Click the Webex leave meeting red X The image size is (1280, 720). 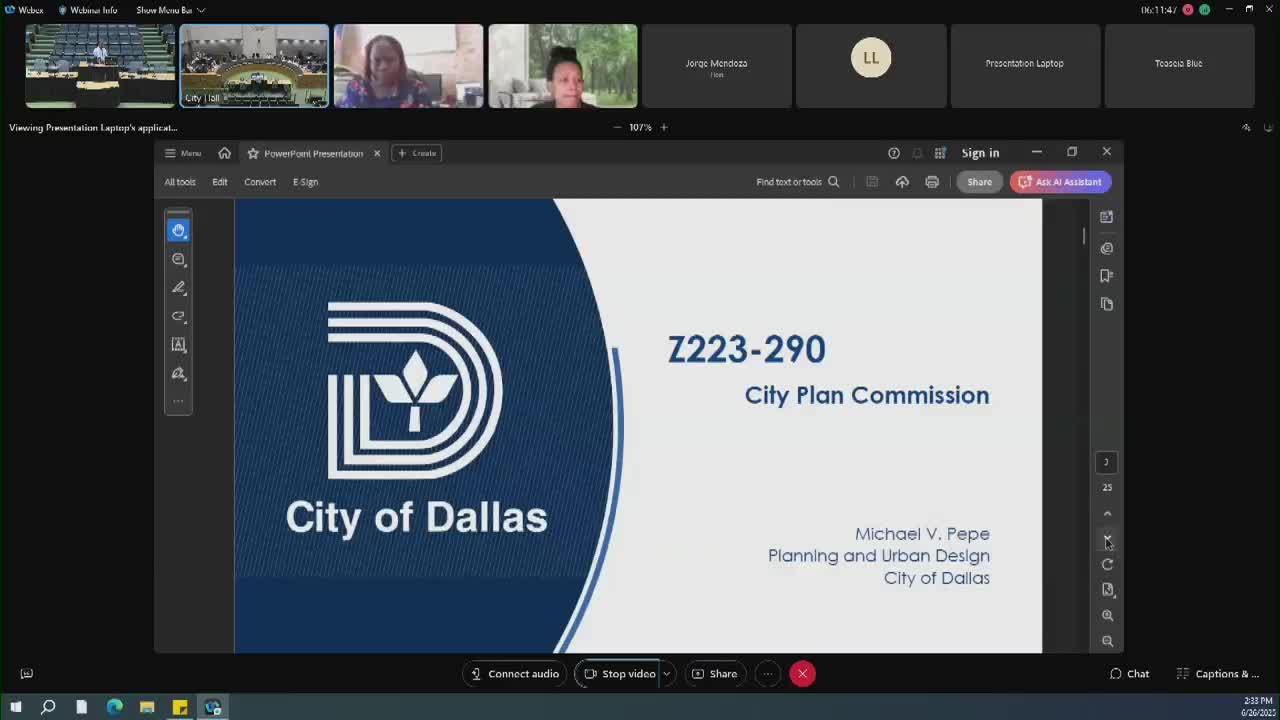coord(802,674)
